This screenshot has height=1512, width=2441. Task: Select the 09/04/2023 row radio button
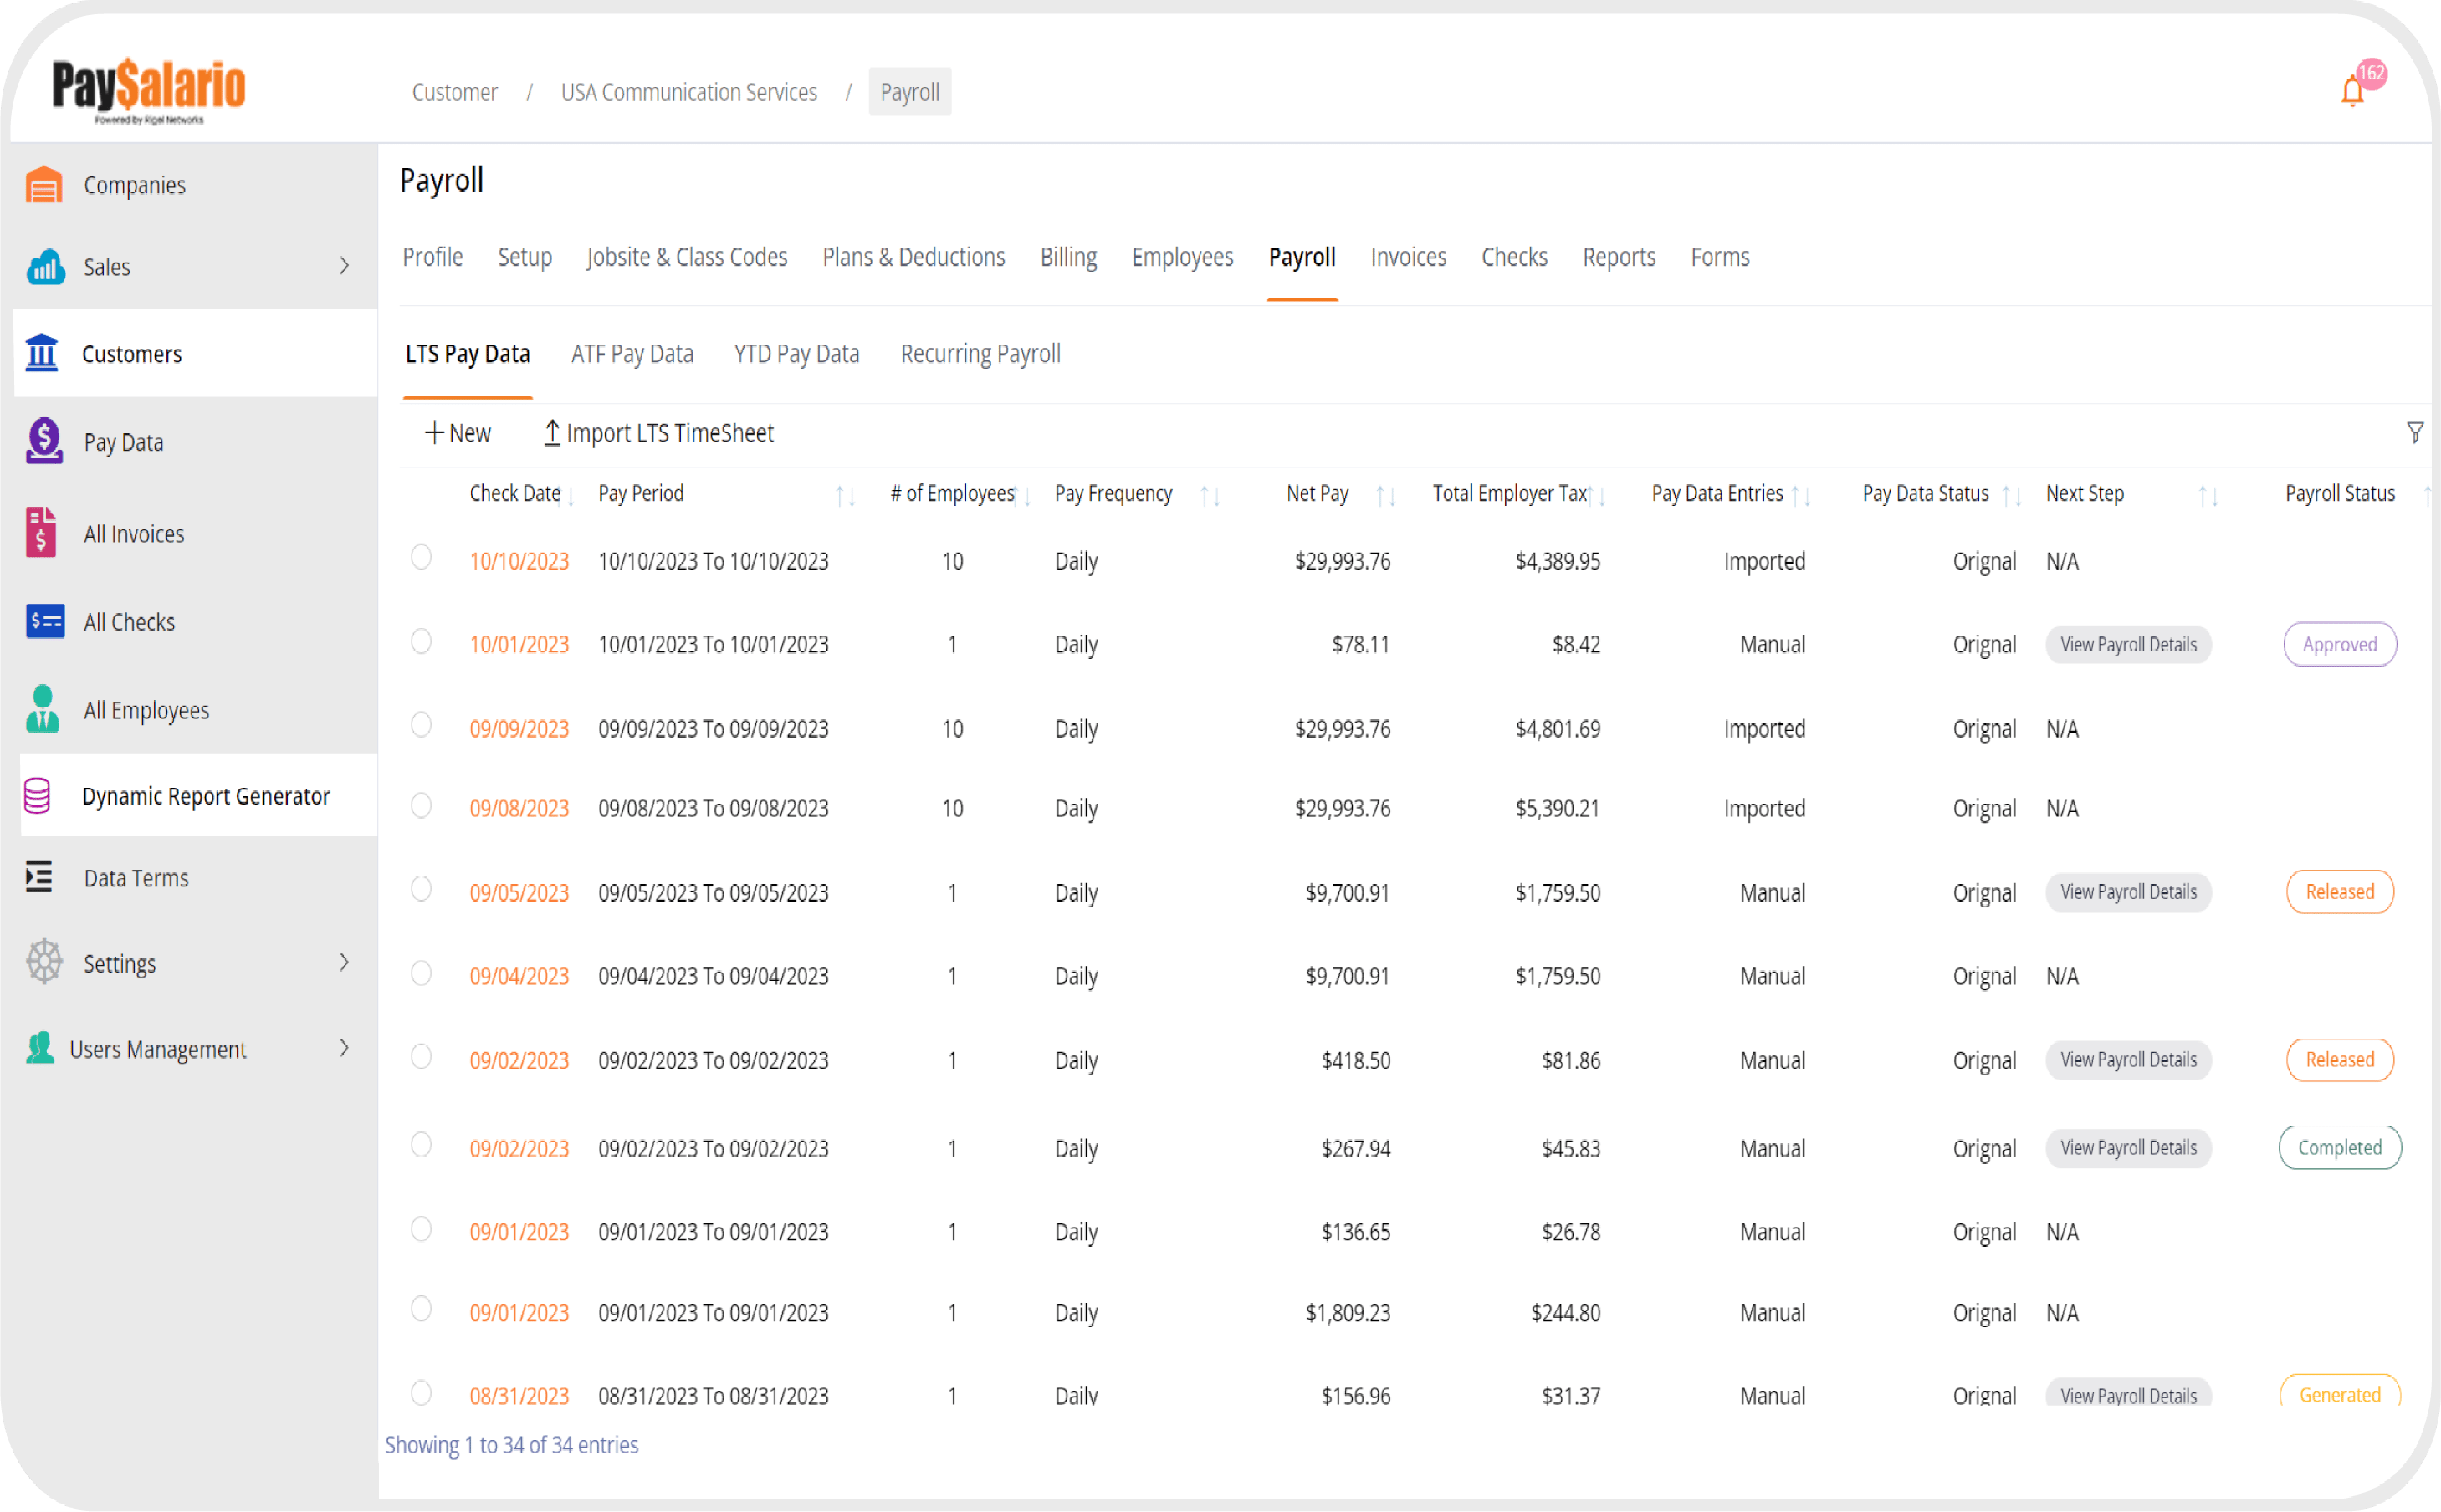click(x=421, y=973)
